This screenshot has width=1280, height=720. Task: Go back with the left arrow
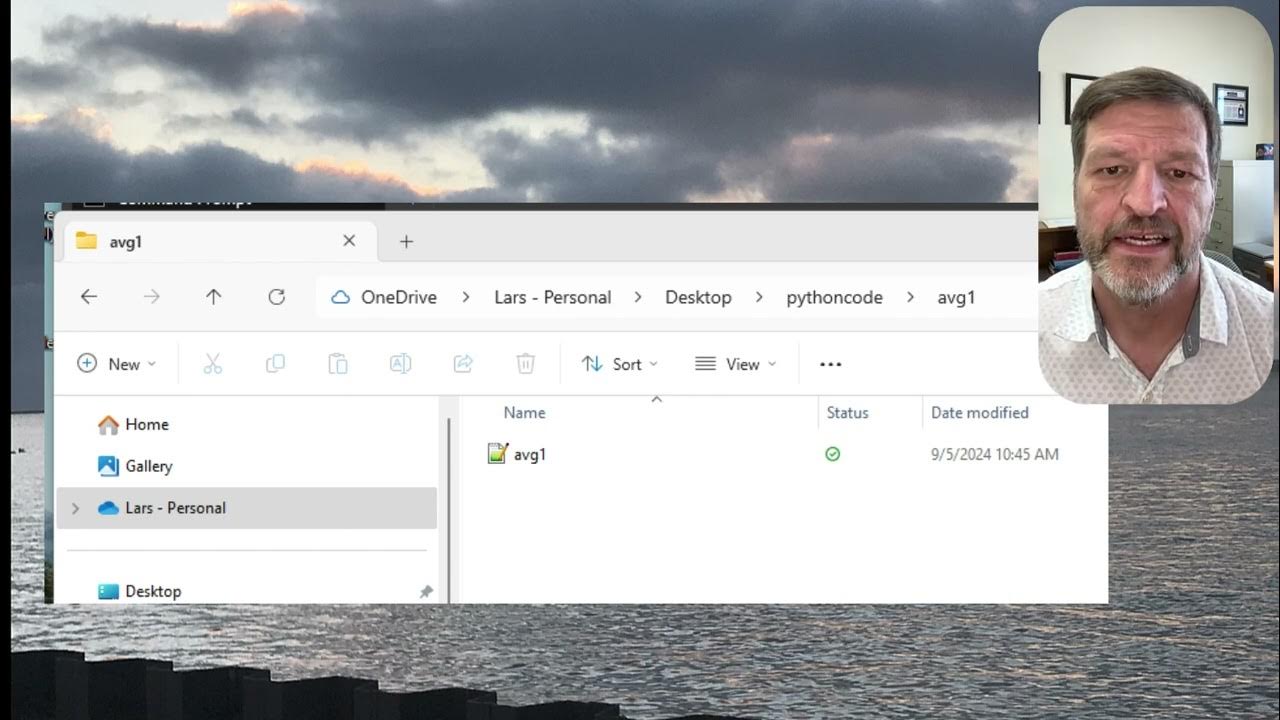[x=89, y=297]
